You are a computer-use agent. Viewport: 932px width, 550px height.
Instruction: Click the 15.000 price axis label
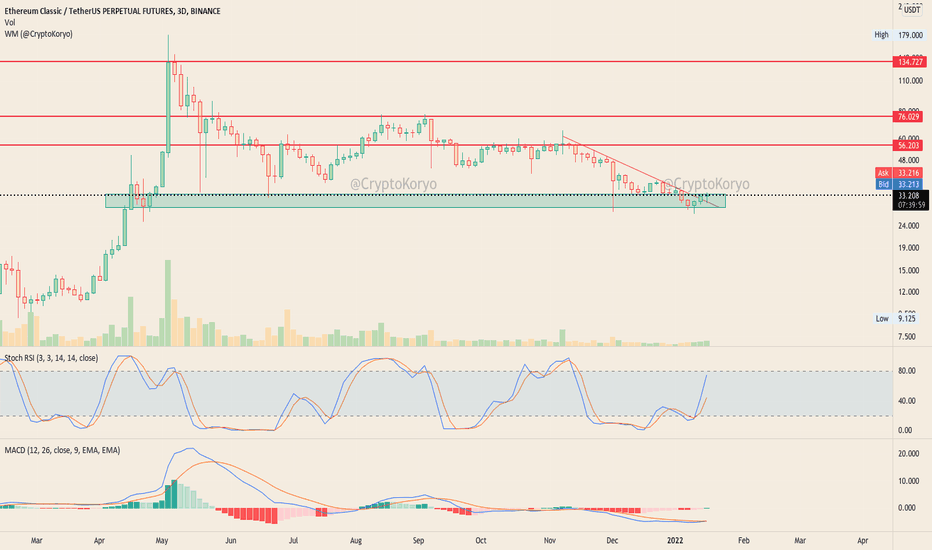911,271
